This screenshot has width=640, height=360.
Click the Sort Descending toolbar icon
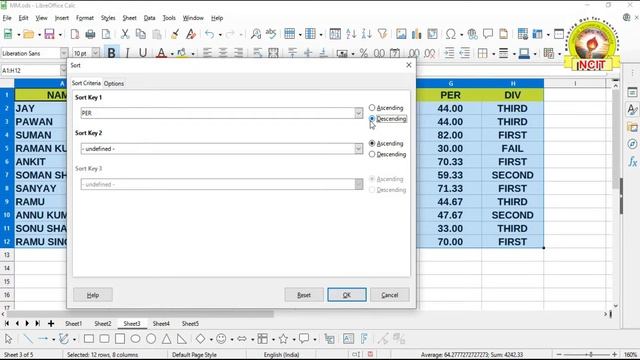coord(367,34)
